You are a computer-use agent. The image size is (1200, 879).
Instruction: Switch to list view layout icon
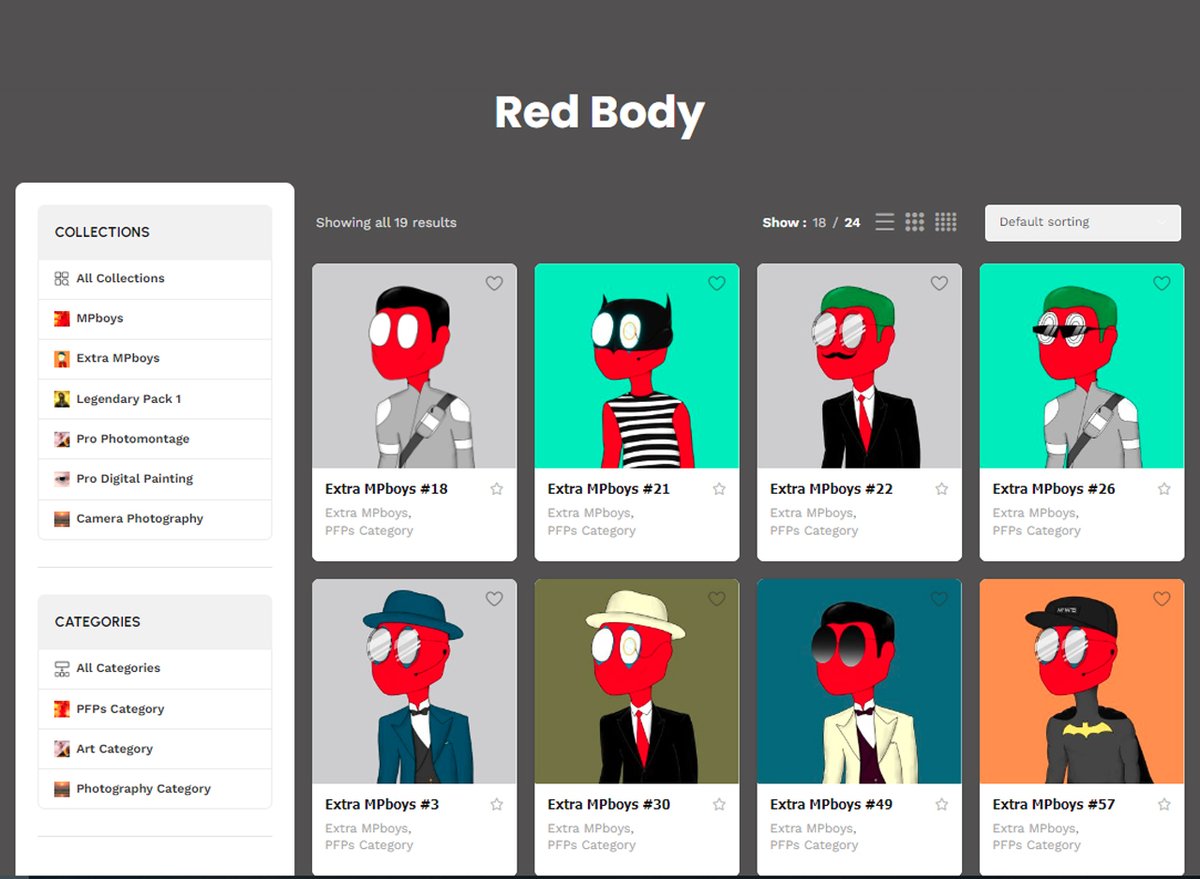click(885, 222)
